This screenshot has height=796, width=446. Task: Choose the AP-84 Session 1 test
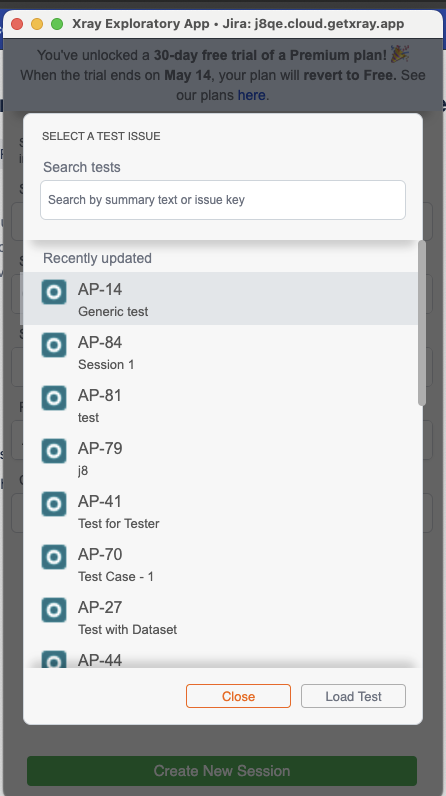219,351
